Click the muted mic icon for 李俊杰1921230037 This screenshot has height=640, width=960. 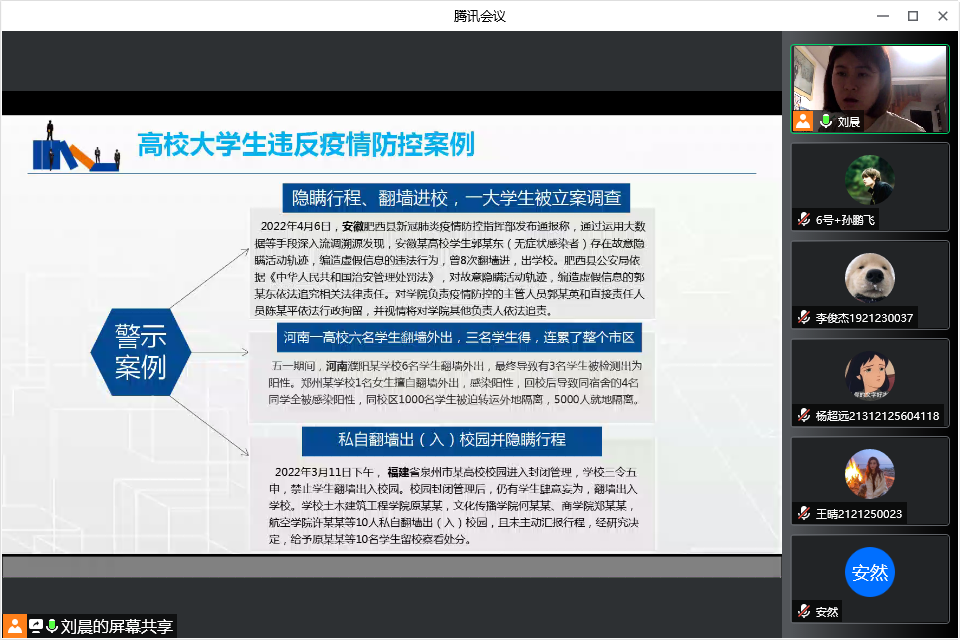pos(803,318)
